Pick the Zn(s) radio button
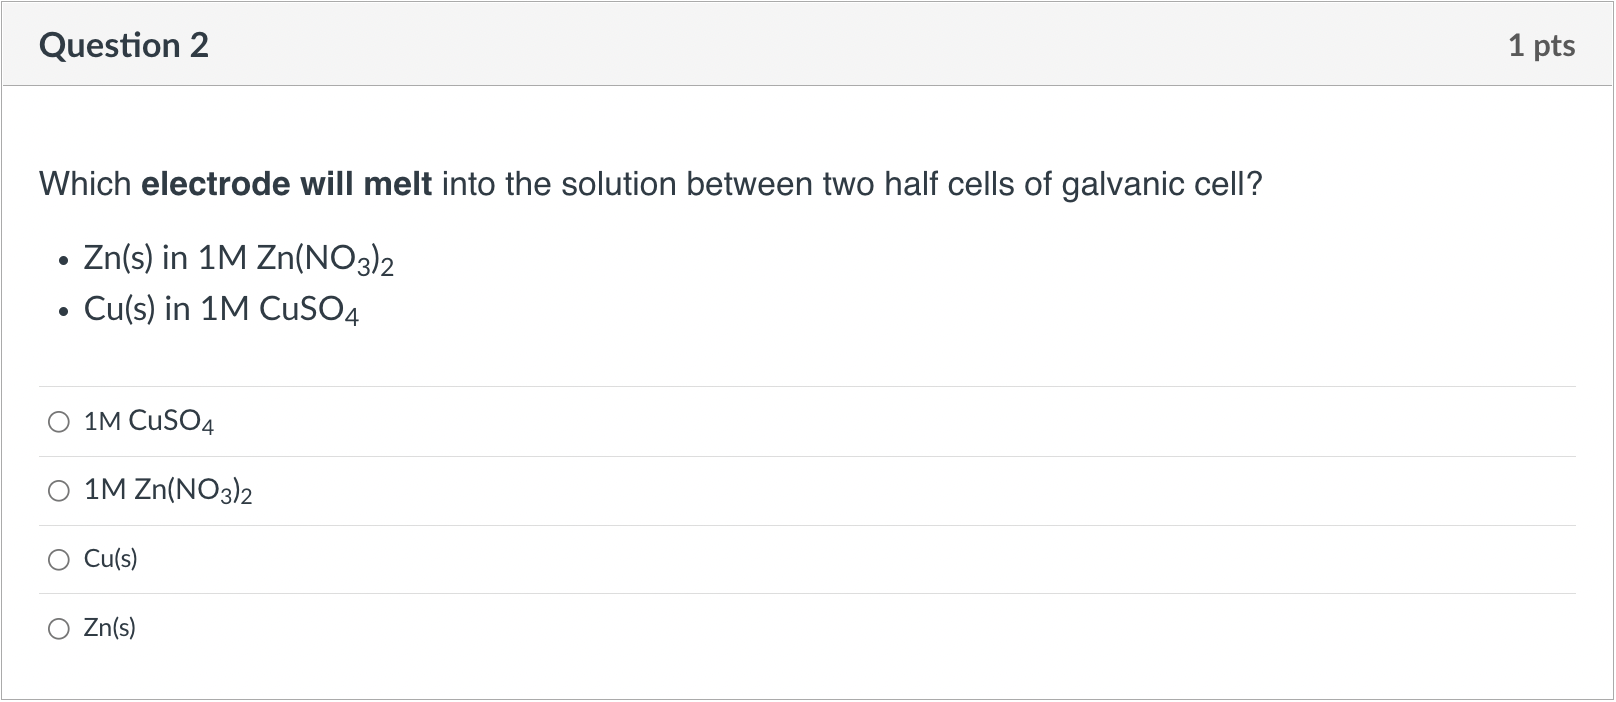 pyautogui.click(x=59, y=628)
